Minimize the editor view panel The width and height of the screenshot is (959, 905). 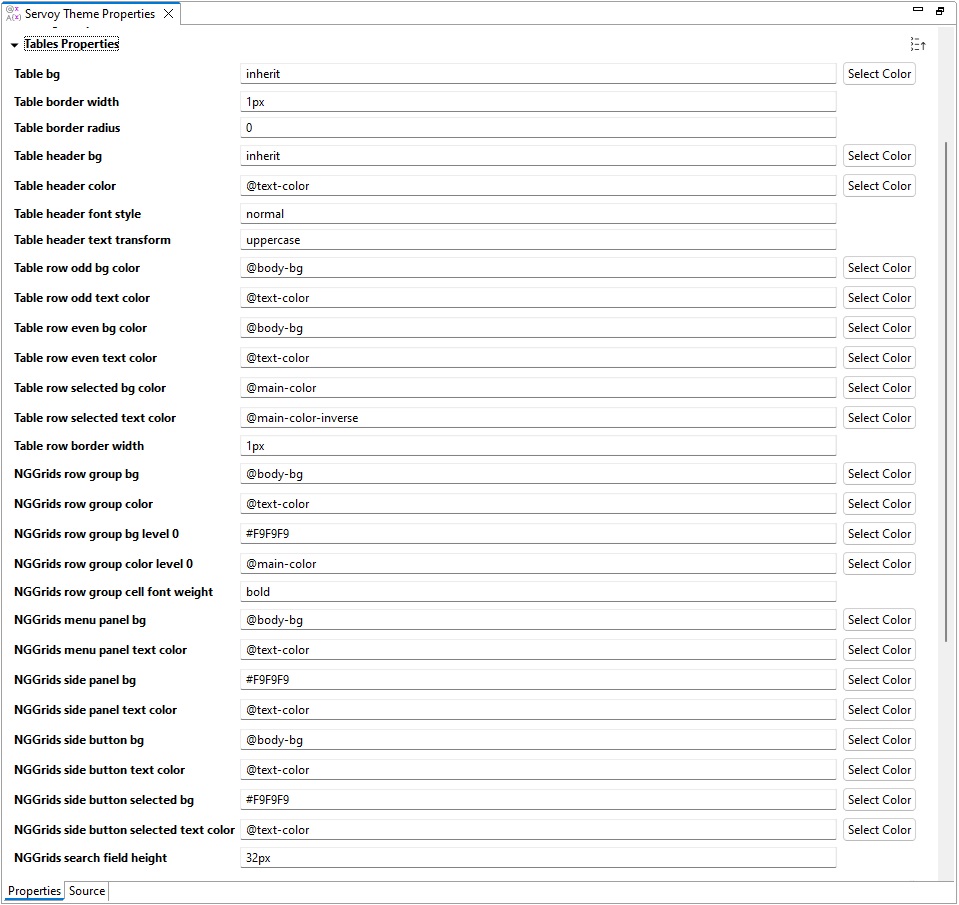pyautogui.click(x=918, y=10)
